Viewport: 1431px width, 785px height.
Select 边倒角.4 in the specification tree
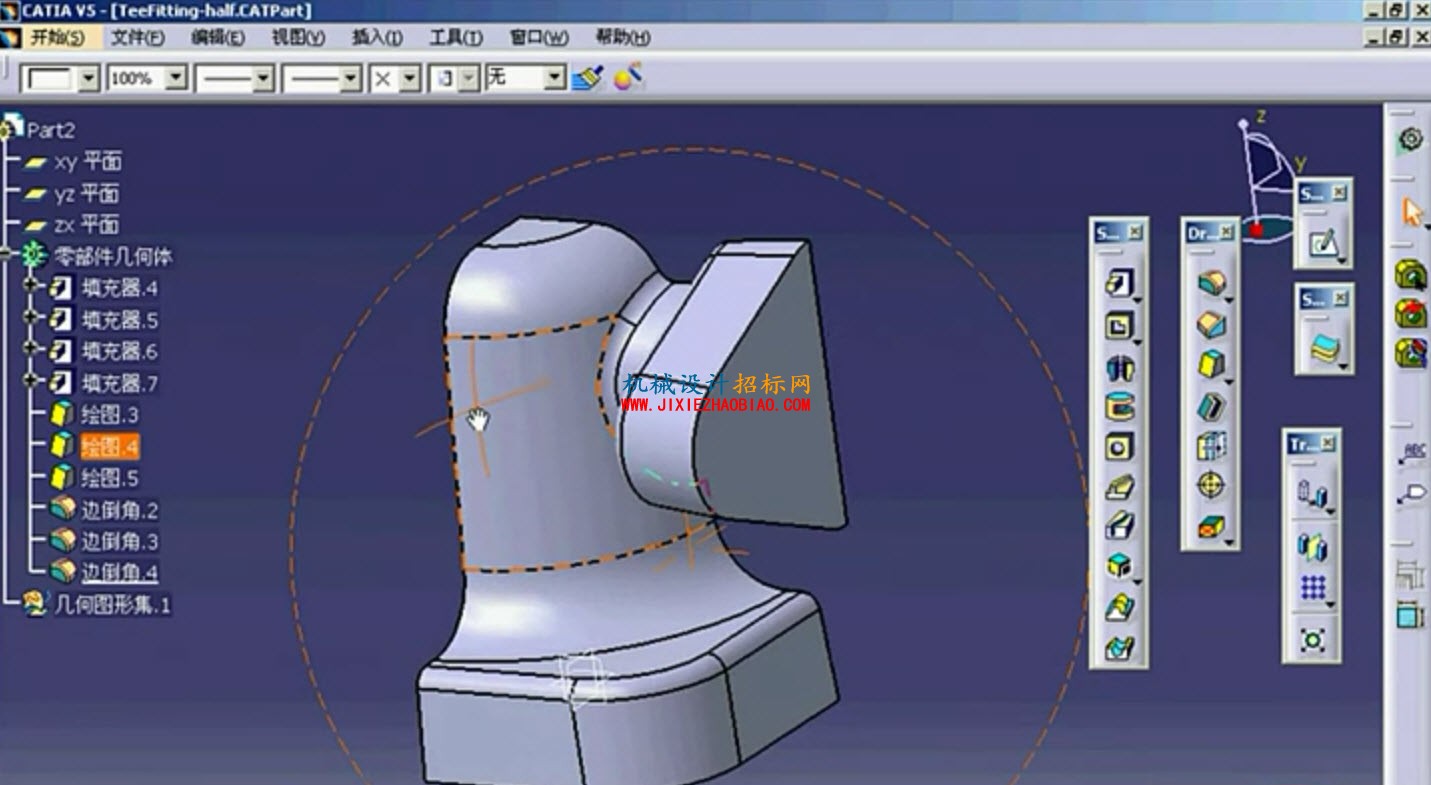[120, 573]
